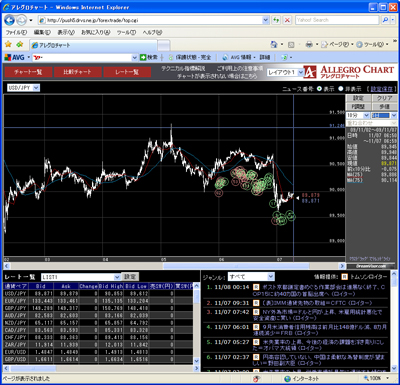This screenshot has height=385, width=400.
Task: Open the レイアウト1 layout dropdown
Action: (x=285, y=72)
